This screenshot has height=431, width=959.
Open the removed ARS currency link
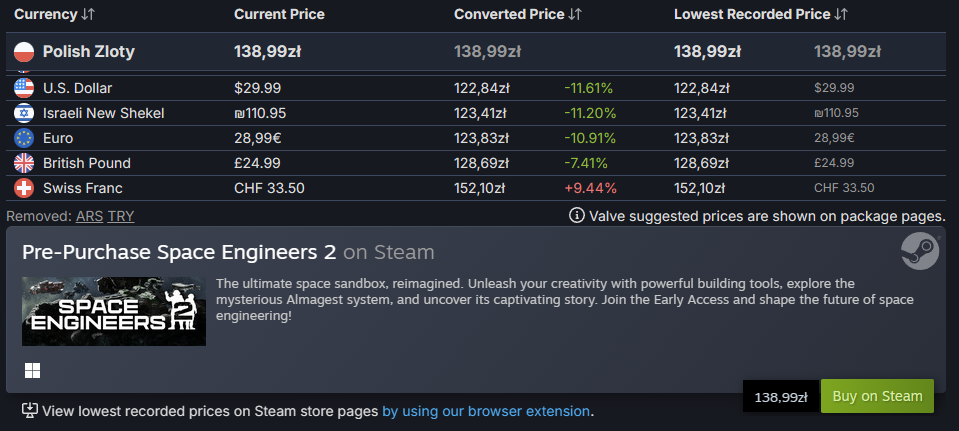[x=89, y=216]
